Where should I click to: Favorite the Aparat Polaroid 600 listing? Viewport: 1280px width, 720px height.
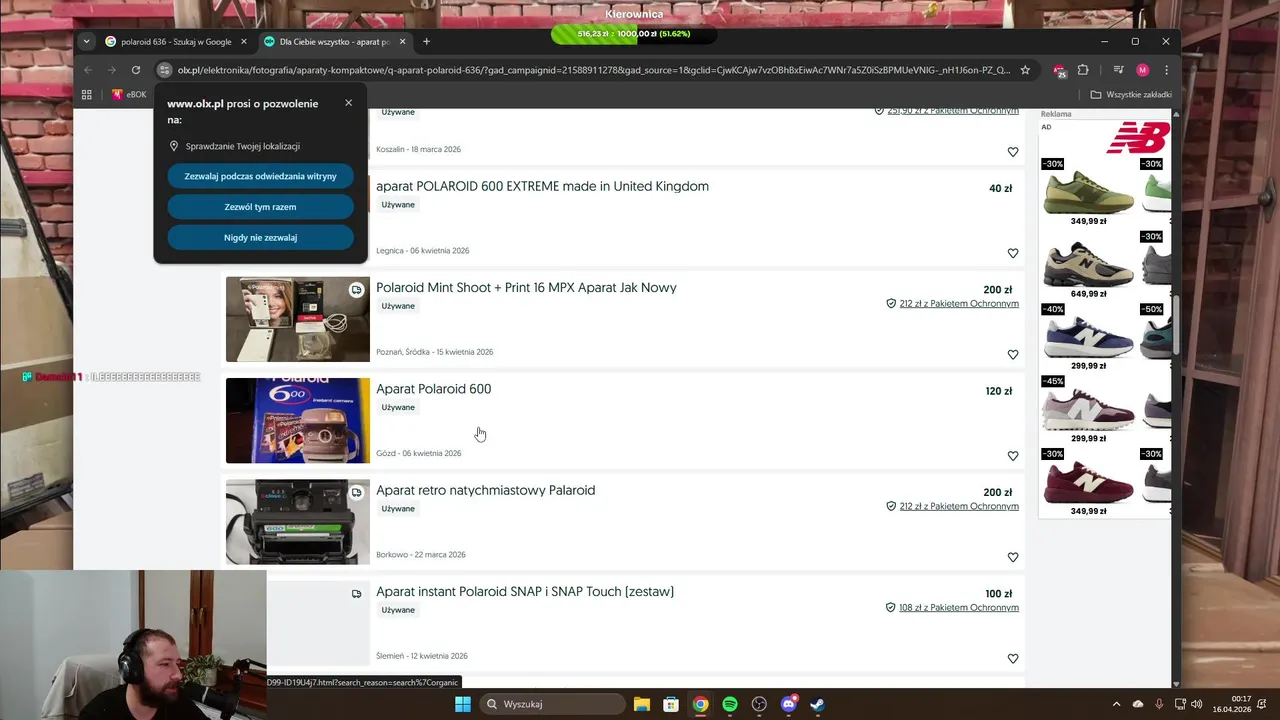pos(1013,456)
